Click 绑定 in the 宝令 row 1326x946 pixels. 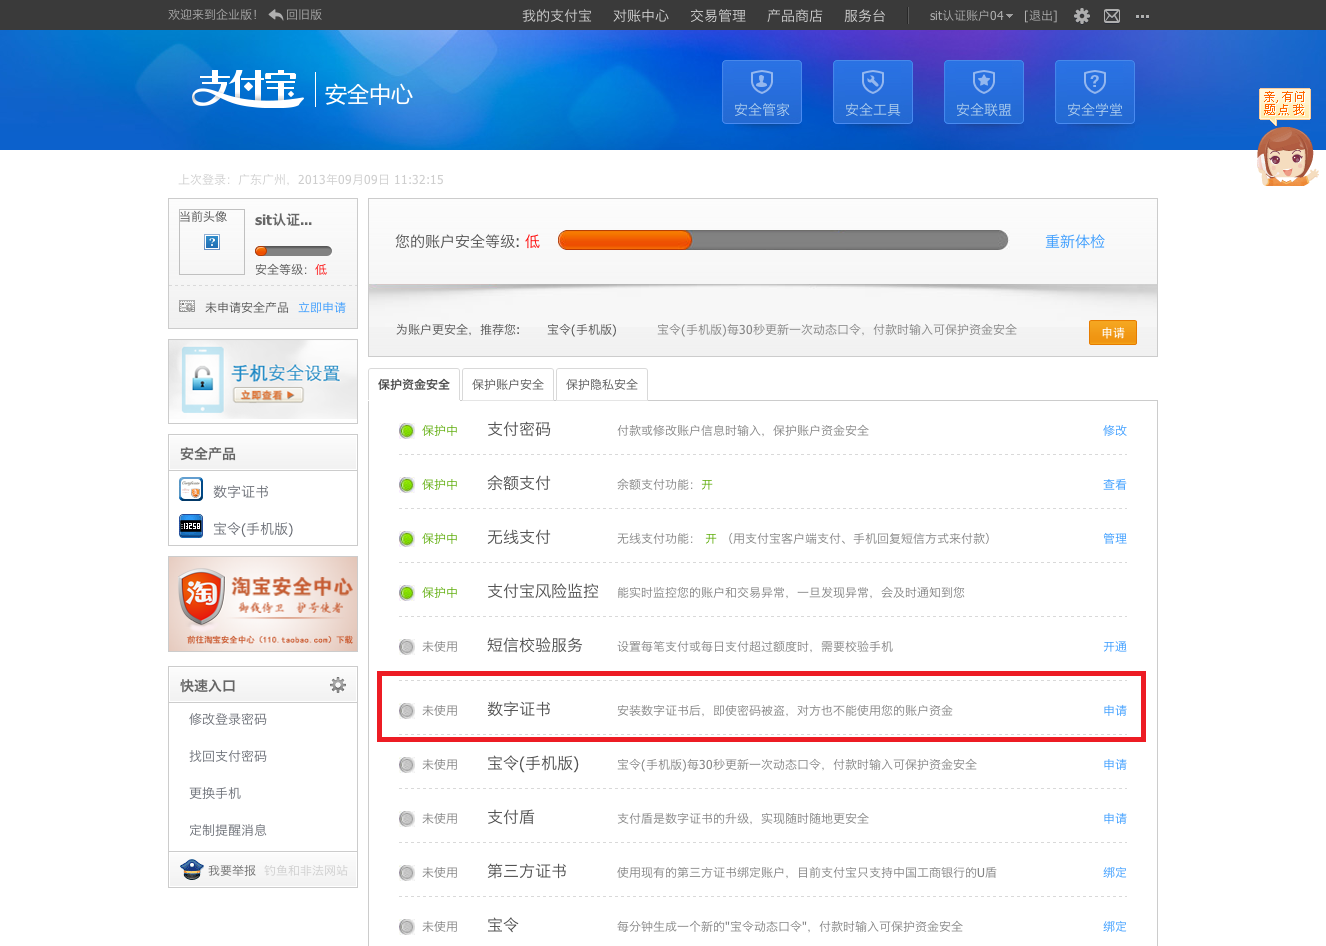click(1115, 927)
